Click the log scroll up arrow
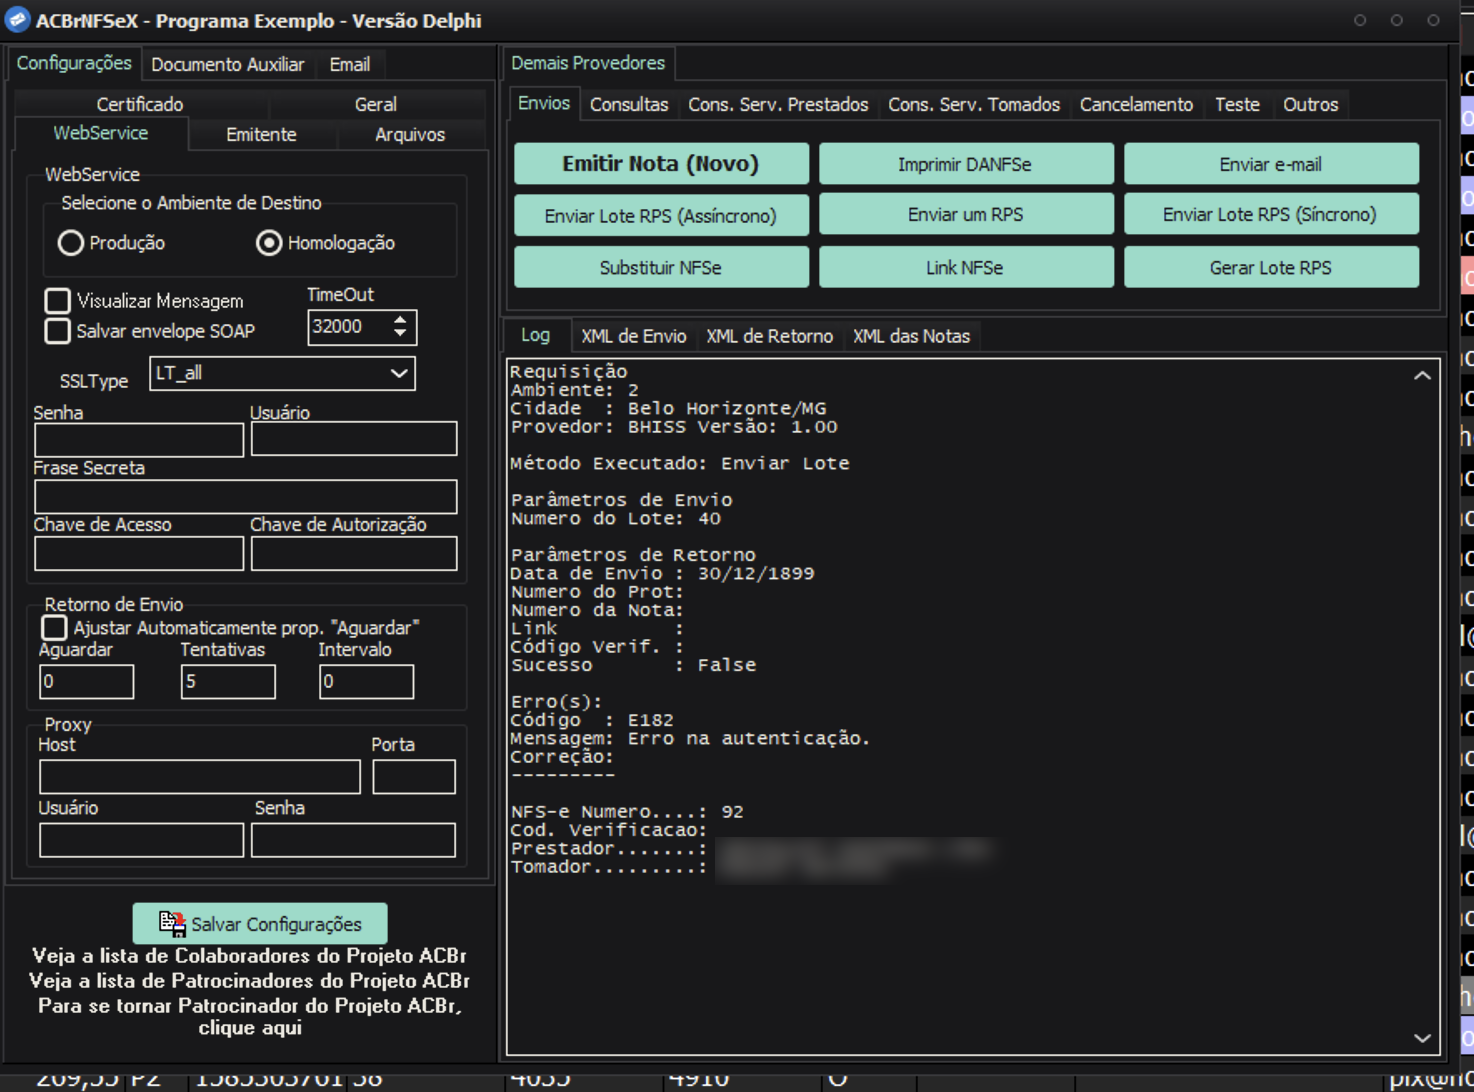Image resolution: width=1474 pixels, height=1092 pixels. coord(1422,376)
